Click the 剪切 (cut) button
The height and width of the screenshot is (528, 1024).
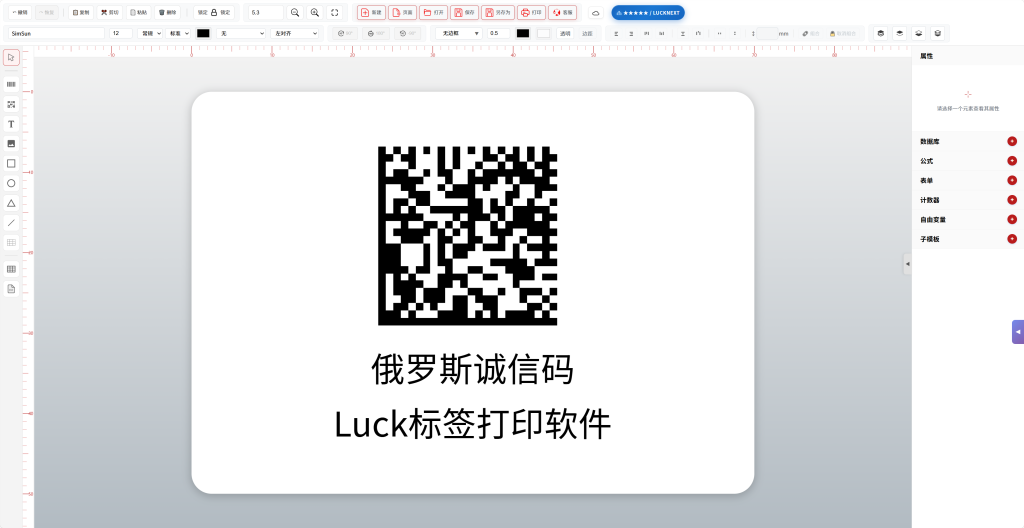[x=110, y=12]
